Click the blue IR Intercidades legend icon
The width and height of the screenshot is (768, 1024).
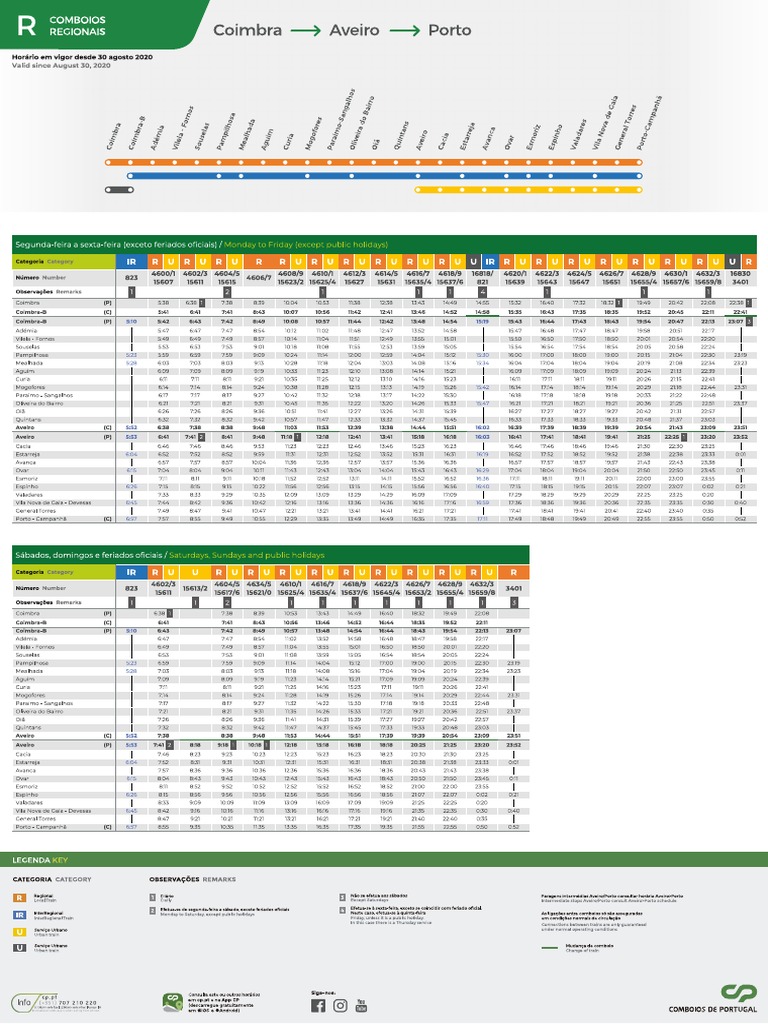coord(20,915)
